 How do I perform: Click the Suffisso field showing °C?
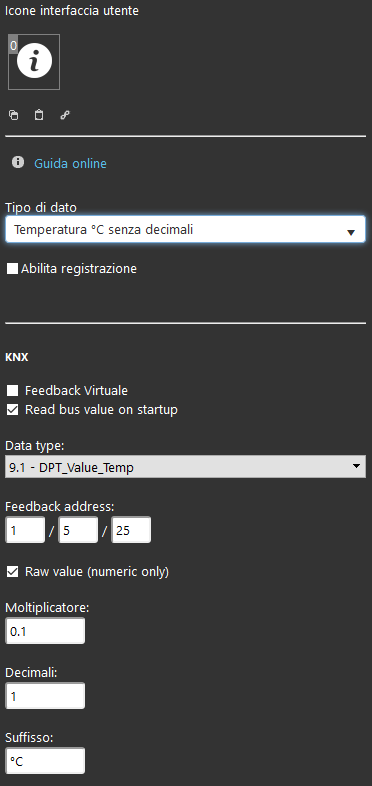45,761
